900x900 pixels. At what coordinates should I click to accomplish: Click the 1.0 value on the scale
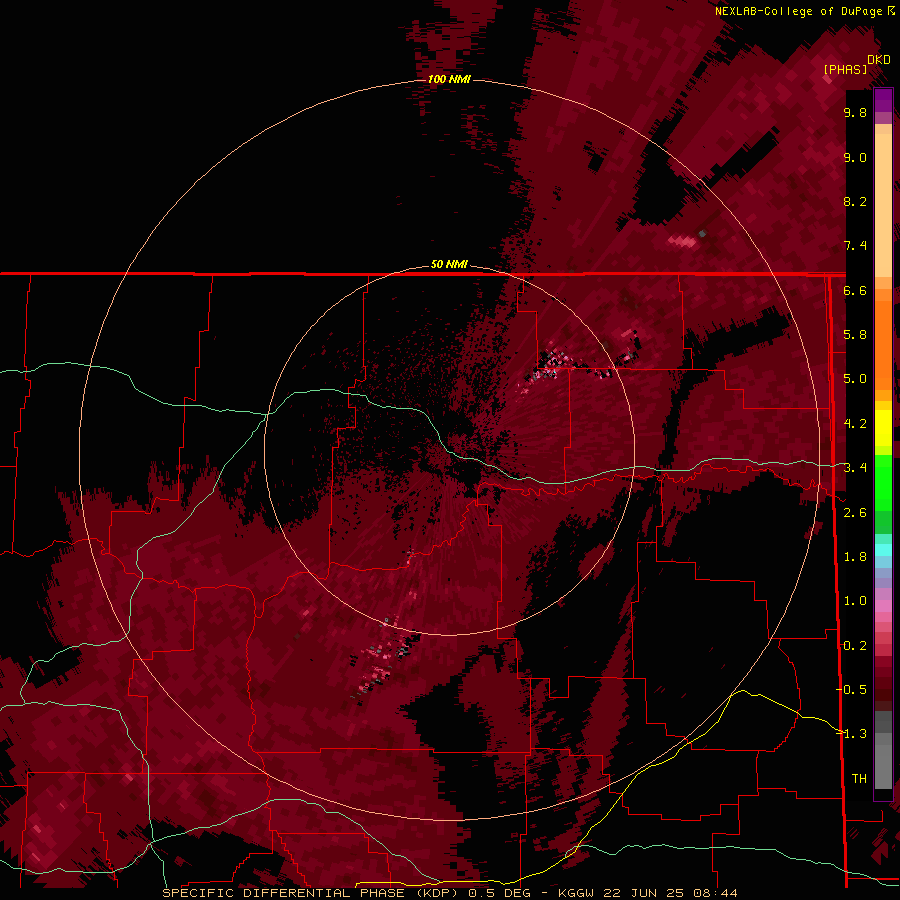tap(855, 601)
